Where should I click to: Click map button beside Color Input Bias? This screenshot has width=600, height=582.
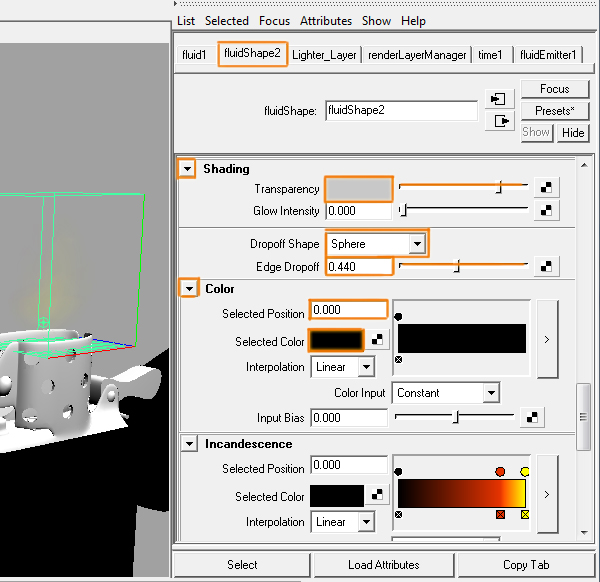(532, 417)
